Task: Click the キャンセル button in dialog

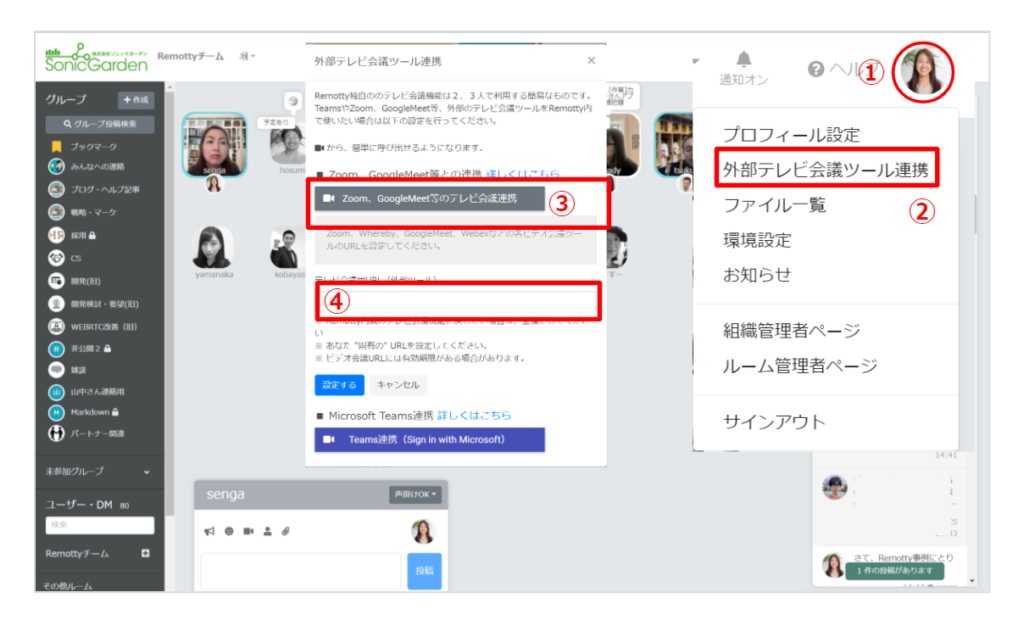Action: pyautogui.click(x=398, y=385)
